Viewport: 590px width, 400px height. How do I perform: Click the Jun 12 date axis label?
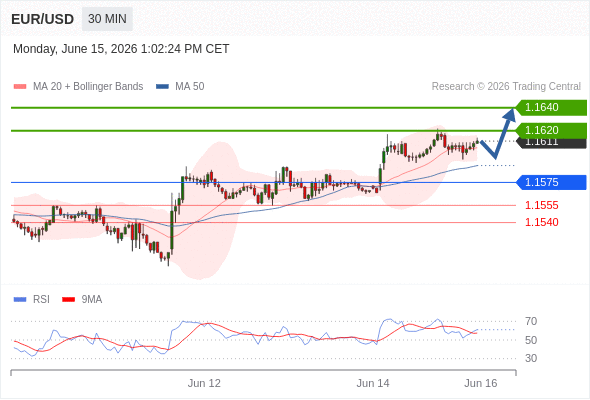tap(204, 383)
